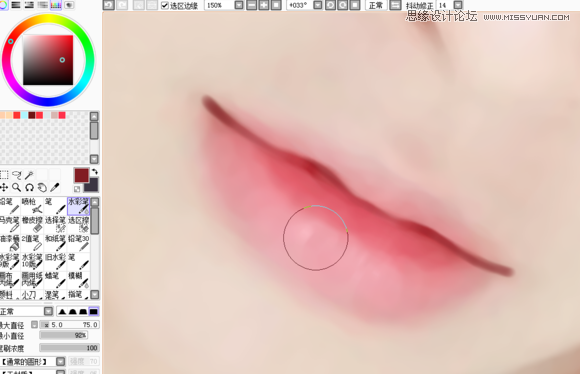The width and height of the screenshot is (580, 374).
Task: Choose the 和纸笔 brush tool
Action: [x=55, y=243]
